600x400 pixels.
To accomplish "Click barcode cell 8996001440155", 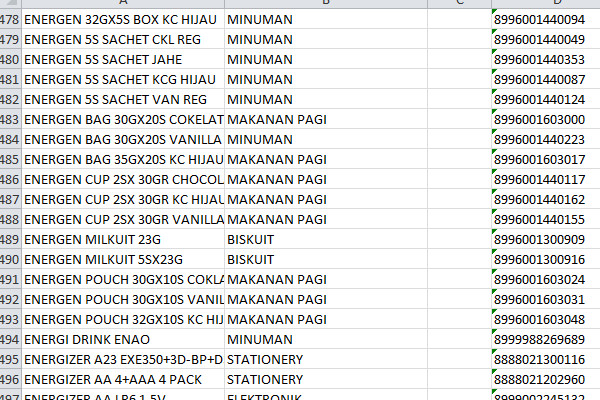I will point(546,219).
